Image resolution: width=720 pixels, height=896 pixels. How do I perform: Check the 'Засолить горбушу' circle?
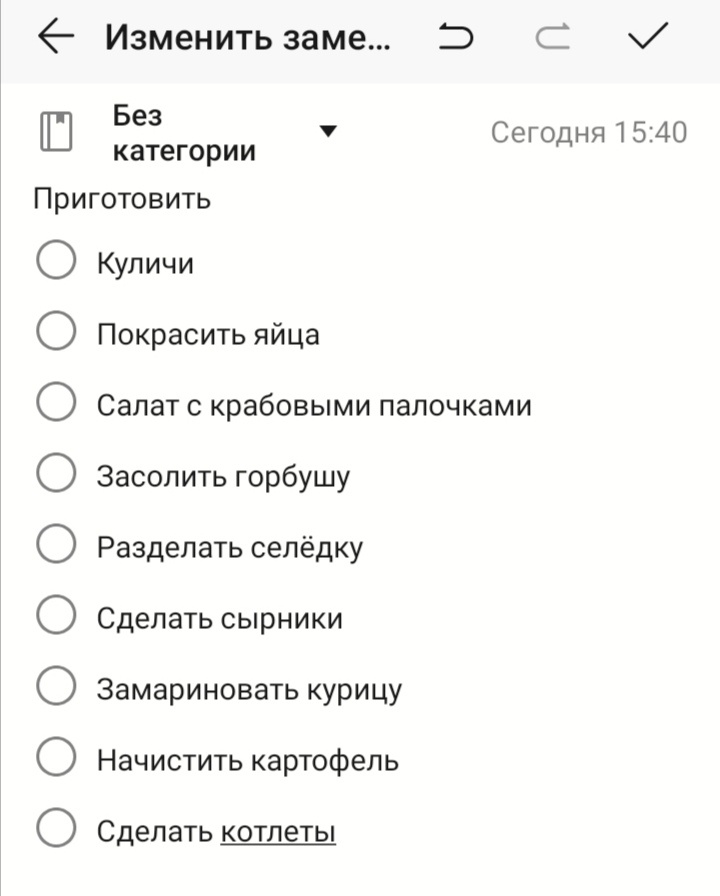point(56,475)
